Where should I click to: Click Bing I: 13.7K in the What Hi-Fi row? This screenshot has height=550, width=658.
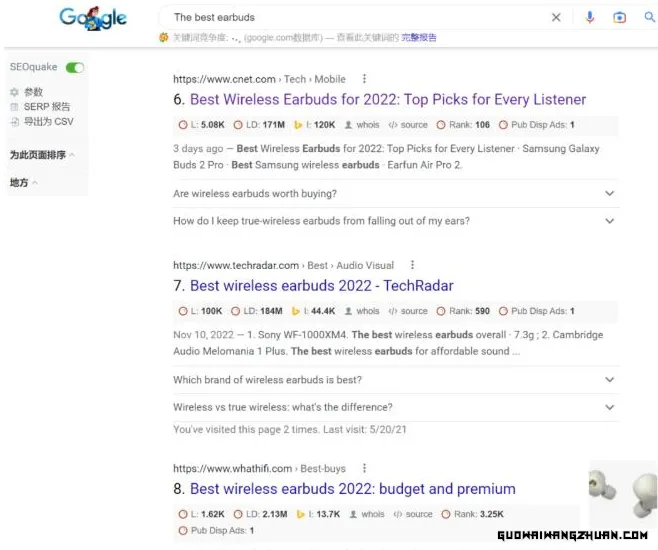point(318,514)
